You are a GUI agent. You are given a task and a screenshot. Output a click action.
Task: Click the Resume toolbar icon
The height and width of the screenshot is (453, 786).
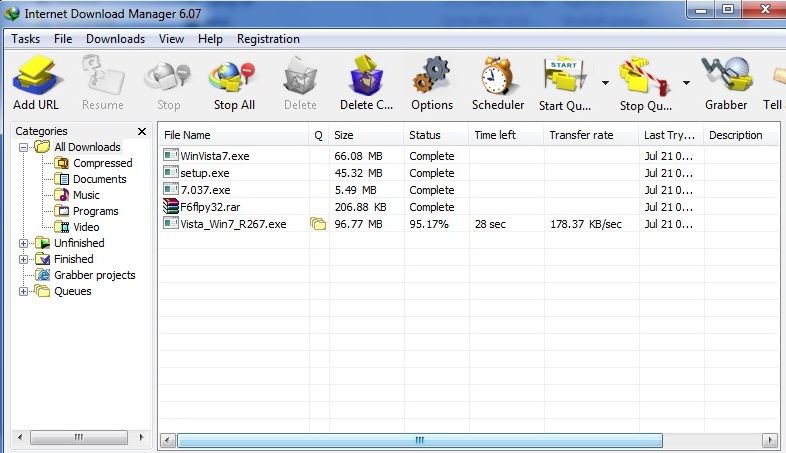[103, 75]
